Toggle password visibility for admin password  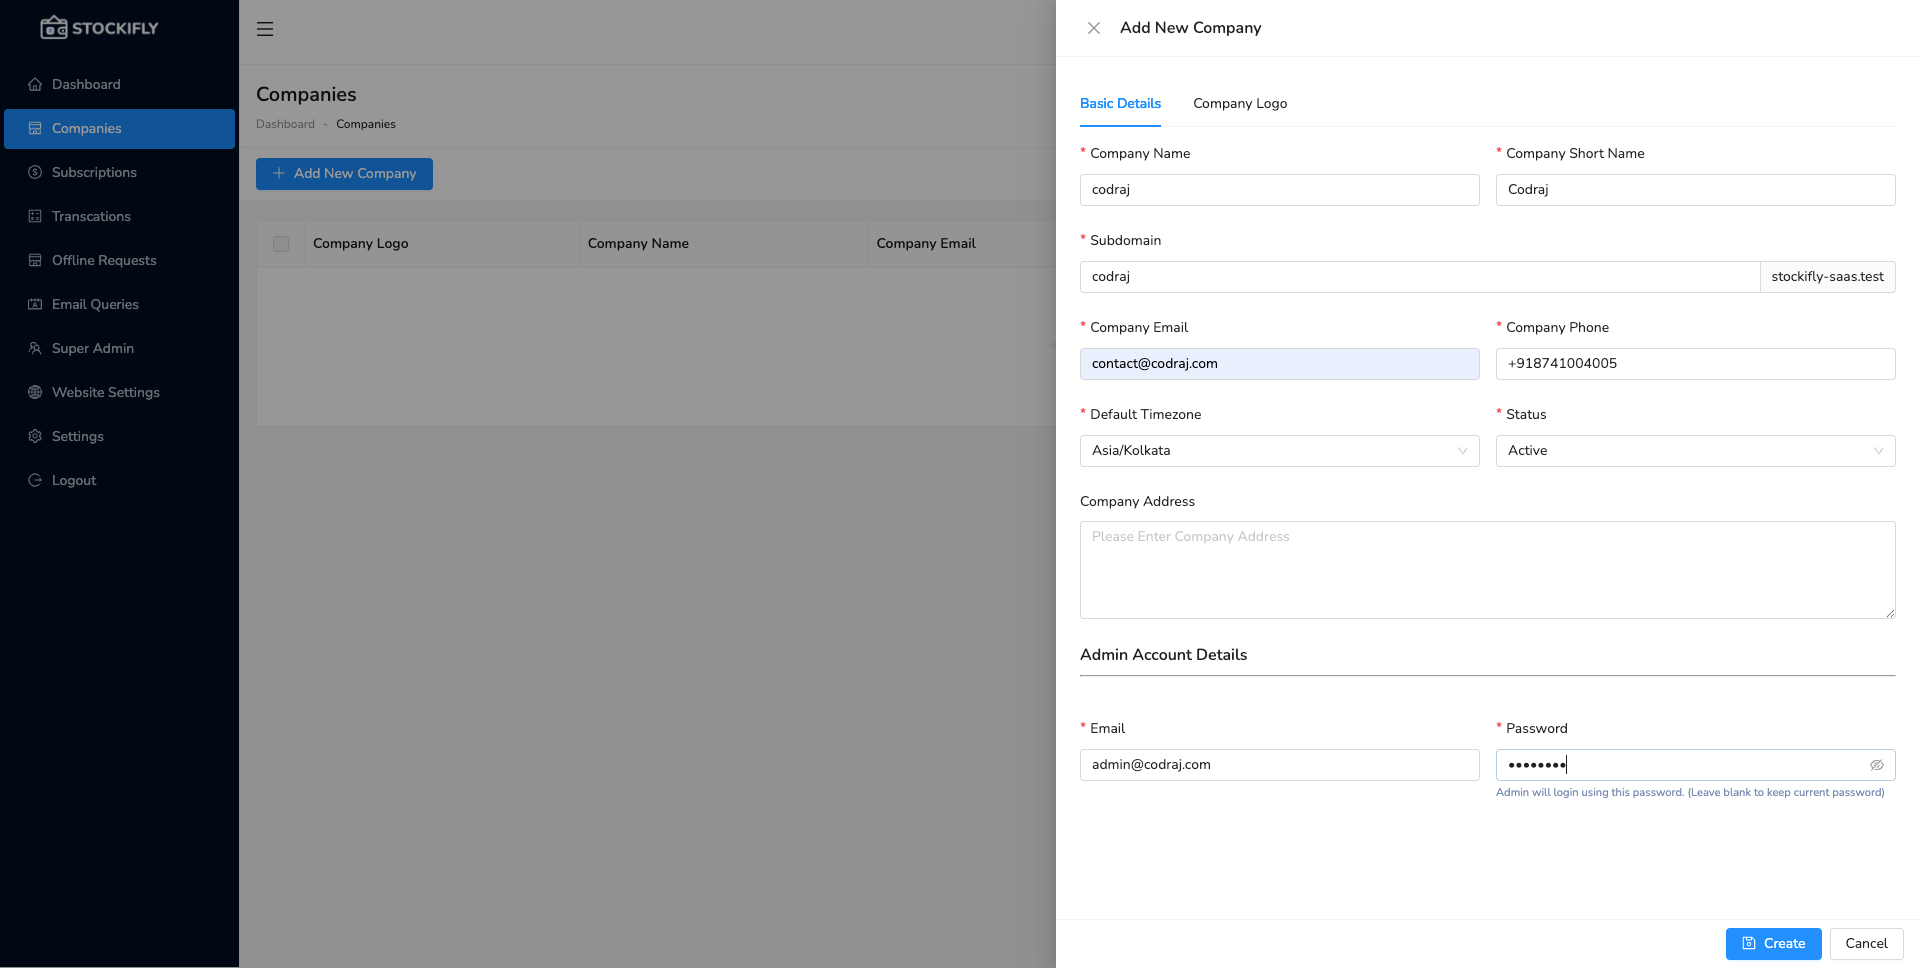click(1877, 765)
